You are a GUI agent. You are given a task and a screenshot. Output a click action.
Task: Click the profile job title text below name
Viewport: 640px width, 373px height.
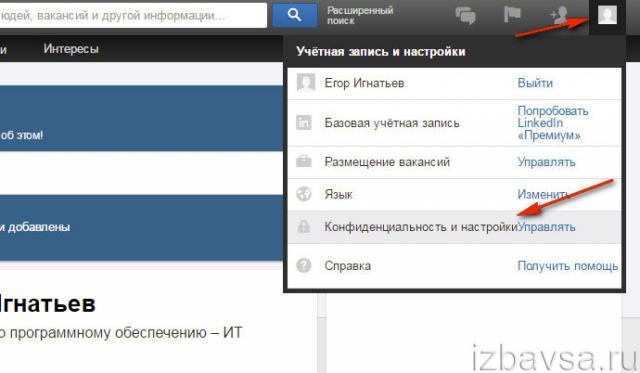click(x=121, y=333)
